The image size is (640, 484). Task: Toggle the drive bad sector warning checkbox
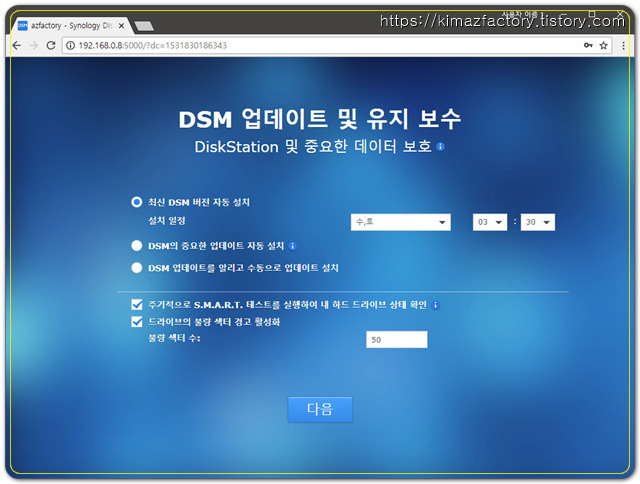click(137, 322)
